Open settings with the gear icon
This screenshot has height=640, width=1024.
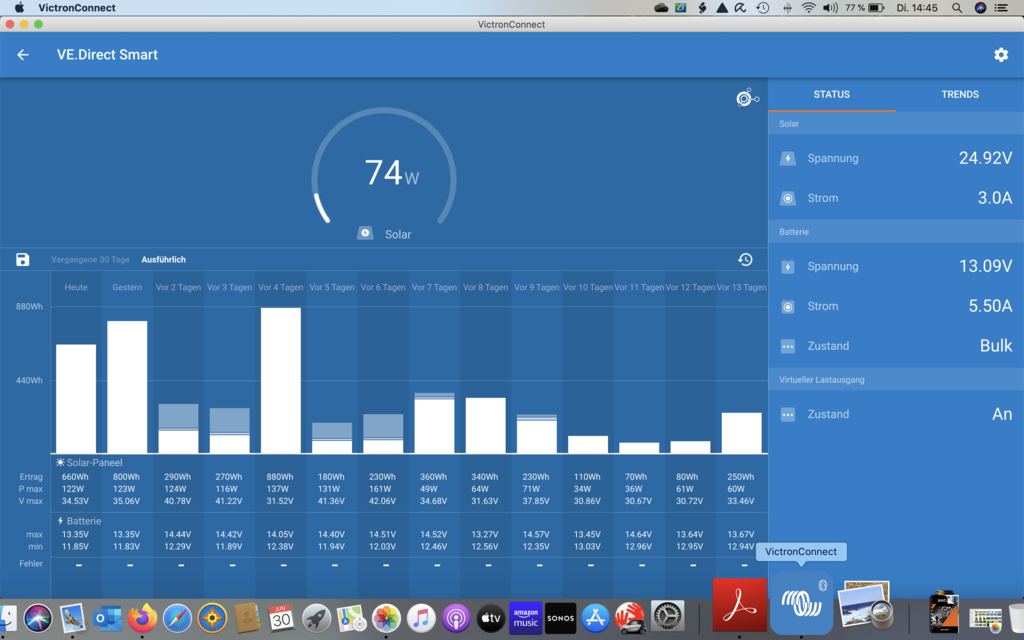coord(1000,55)
